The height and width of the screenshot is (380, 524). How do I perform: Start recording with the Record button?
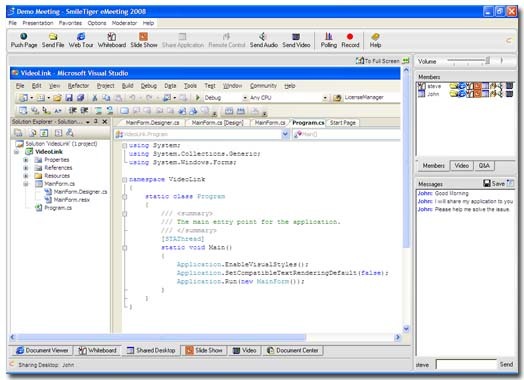pyautogui.click(x=350, y=40)
